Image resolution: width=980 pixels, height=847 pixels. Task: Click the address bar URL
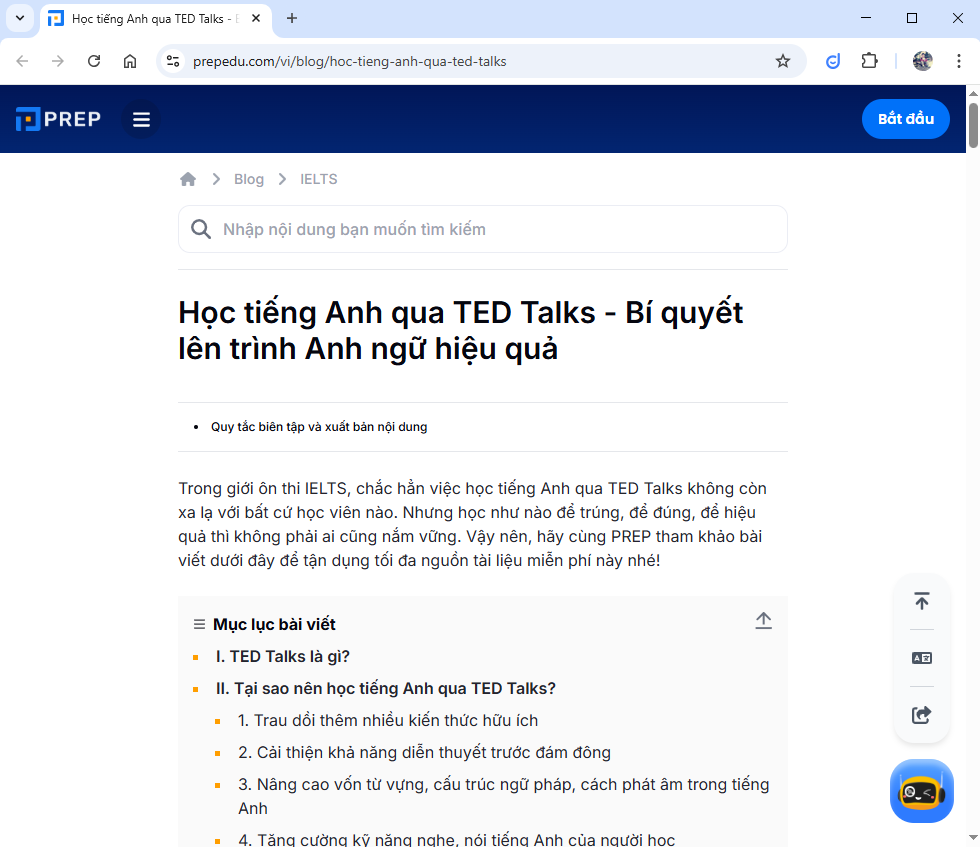pyautogui.click(x=349, y=61)
